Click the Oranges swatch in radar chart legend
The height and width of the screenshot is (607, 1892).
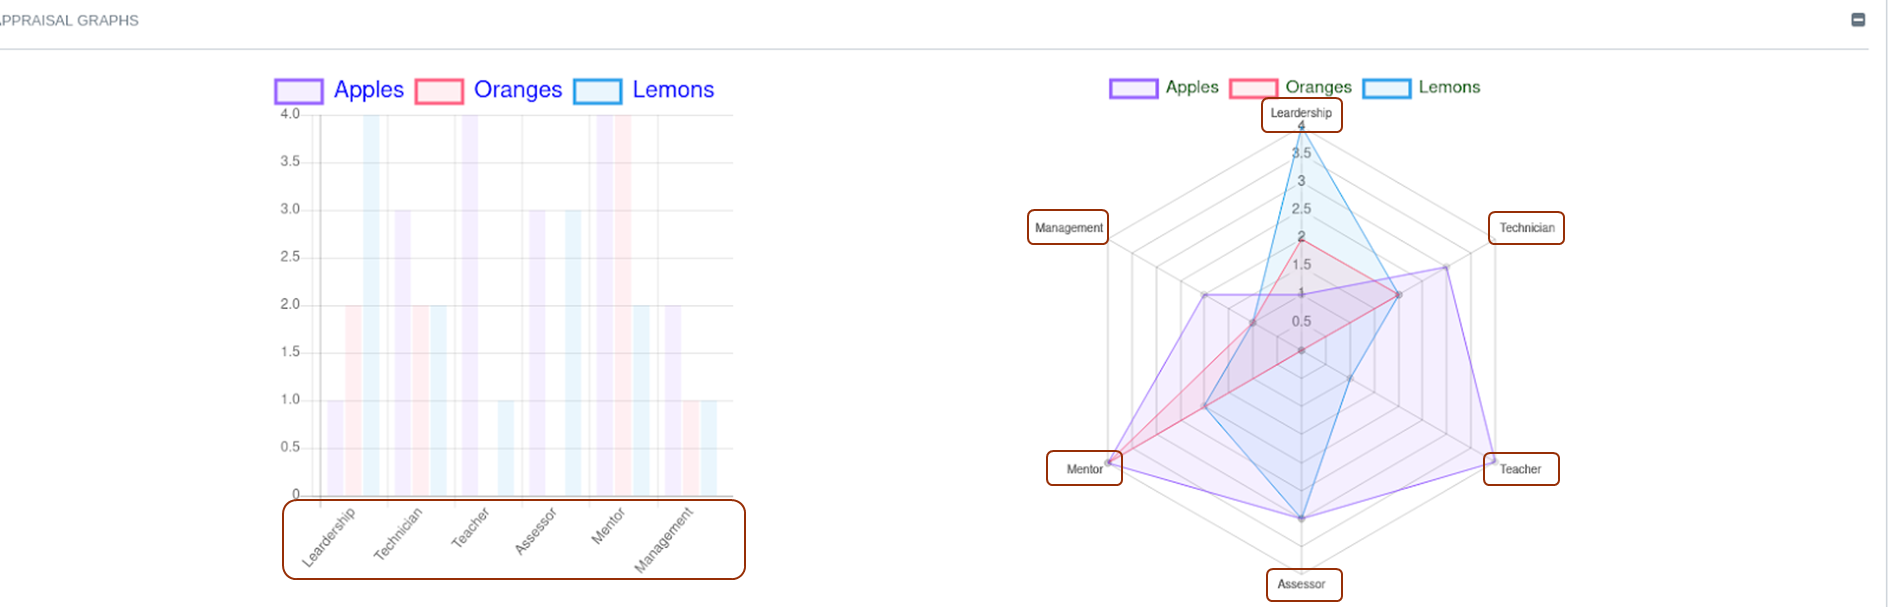(x=1253, y=89)
